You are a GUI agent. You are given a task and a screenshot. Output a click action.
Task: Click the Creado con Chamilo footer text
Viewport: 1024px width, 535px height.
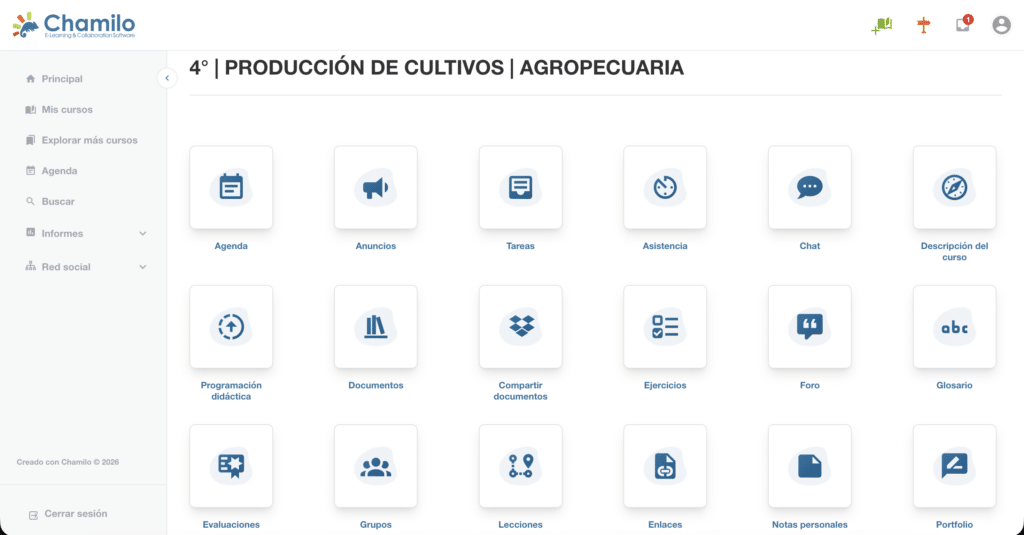68,462
